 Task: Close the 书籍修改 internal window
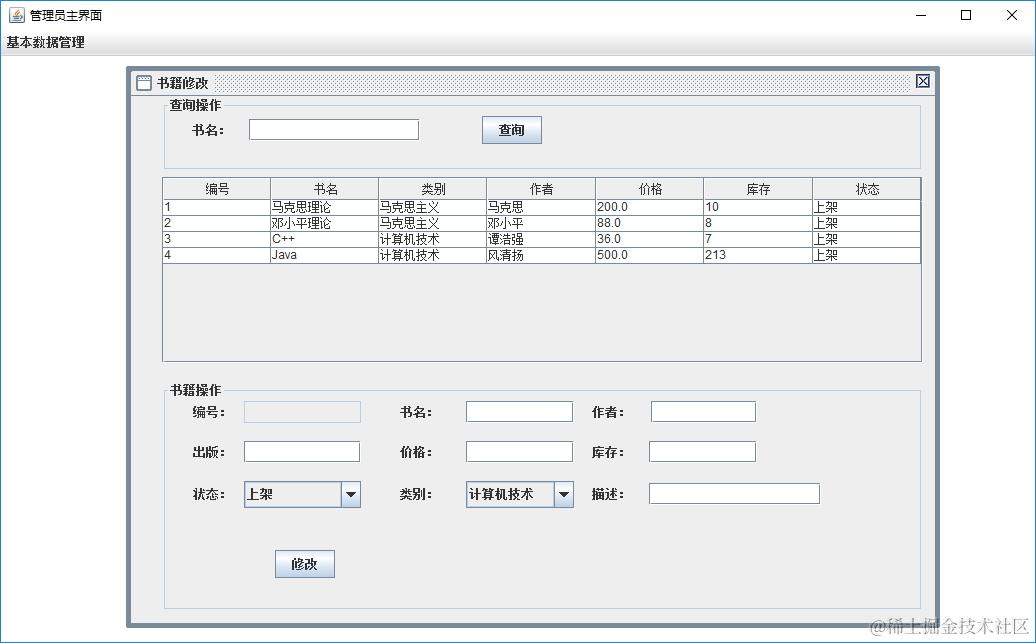tap(923, 81)
